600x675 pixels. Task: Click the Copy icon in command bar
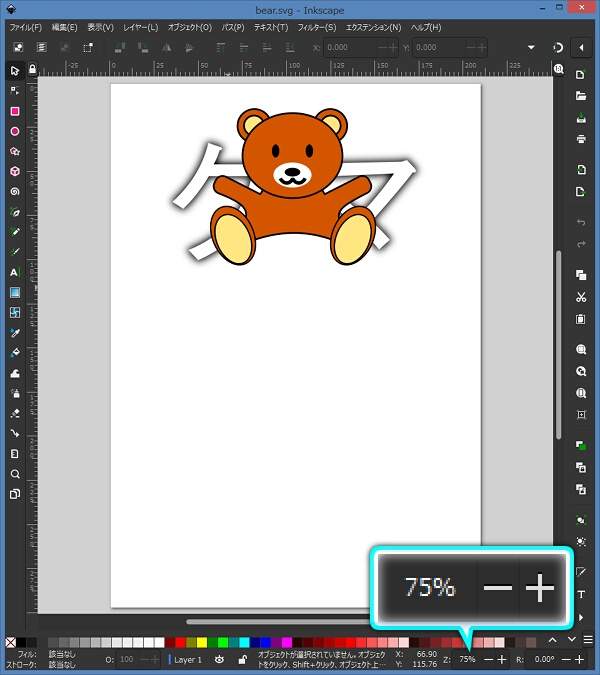coord(581,275)
